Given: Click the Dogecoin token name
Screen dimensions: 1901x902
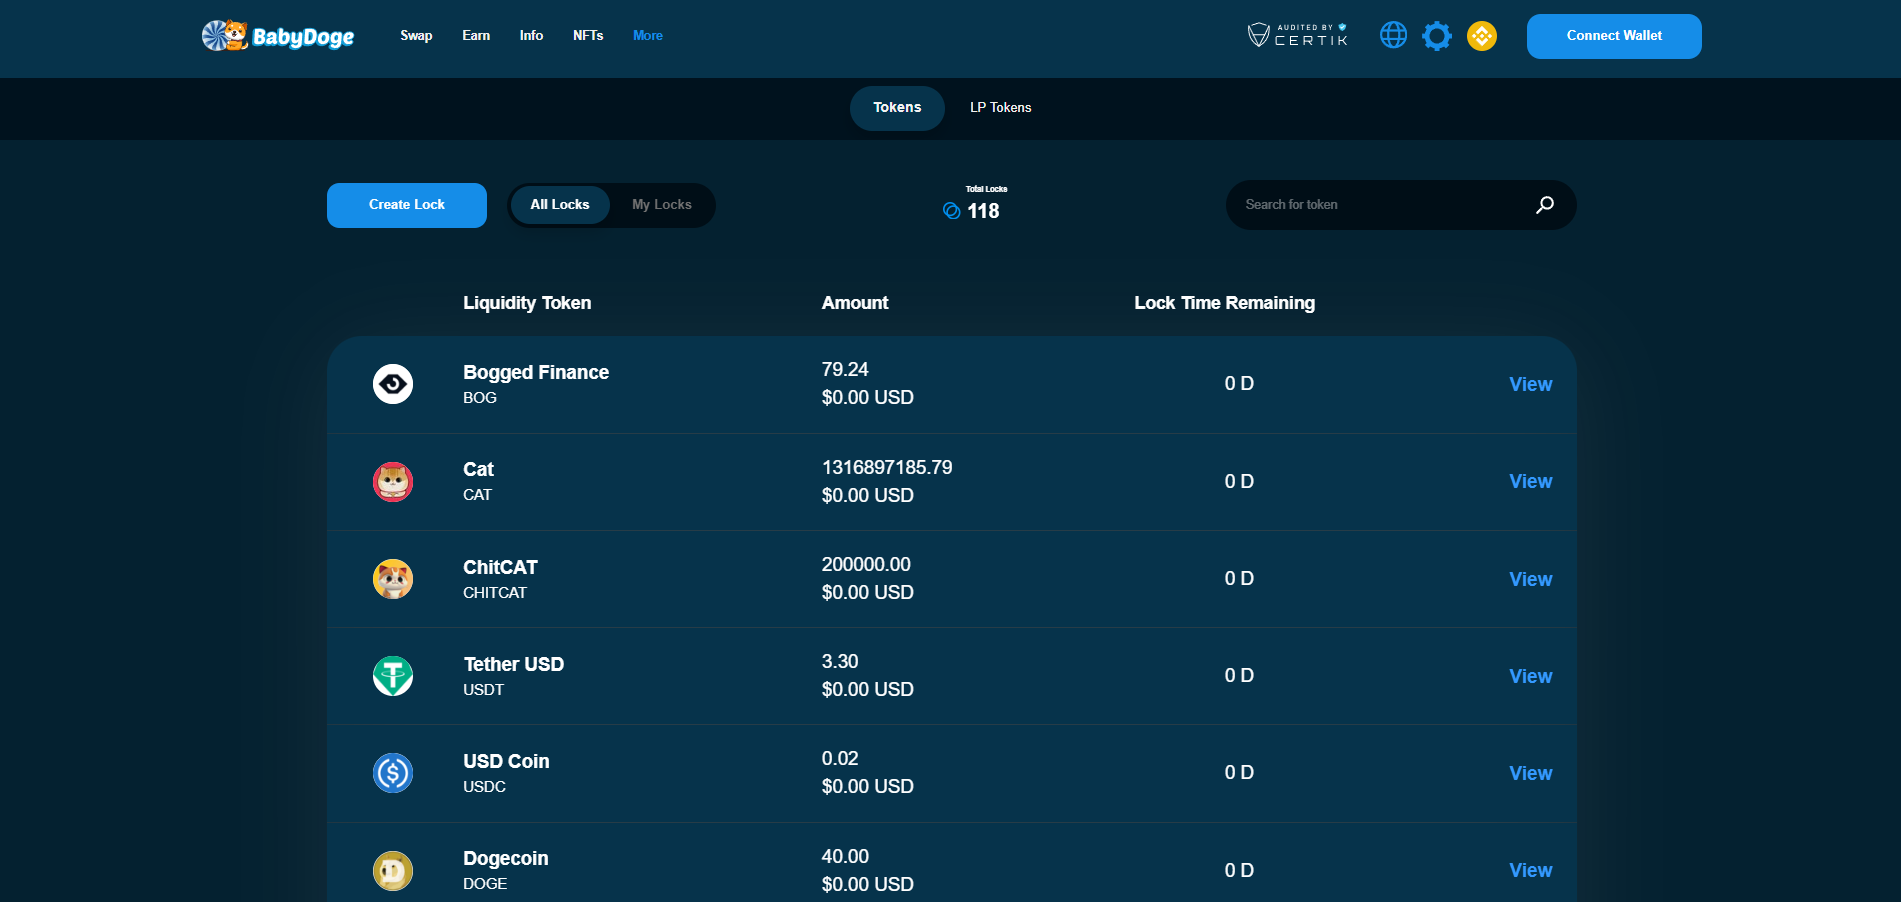Looking at the screenshot, I should tap(505, 858).
